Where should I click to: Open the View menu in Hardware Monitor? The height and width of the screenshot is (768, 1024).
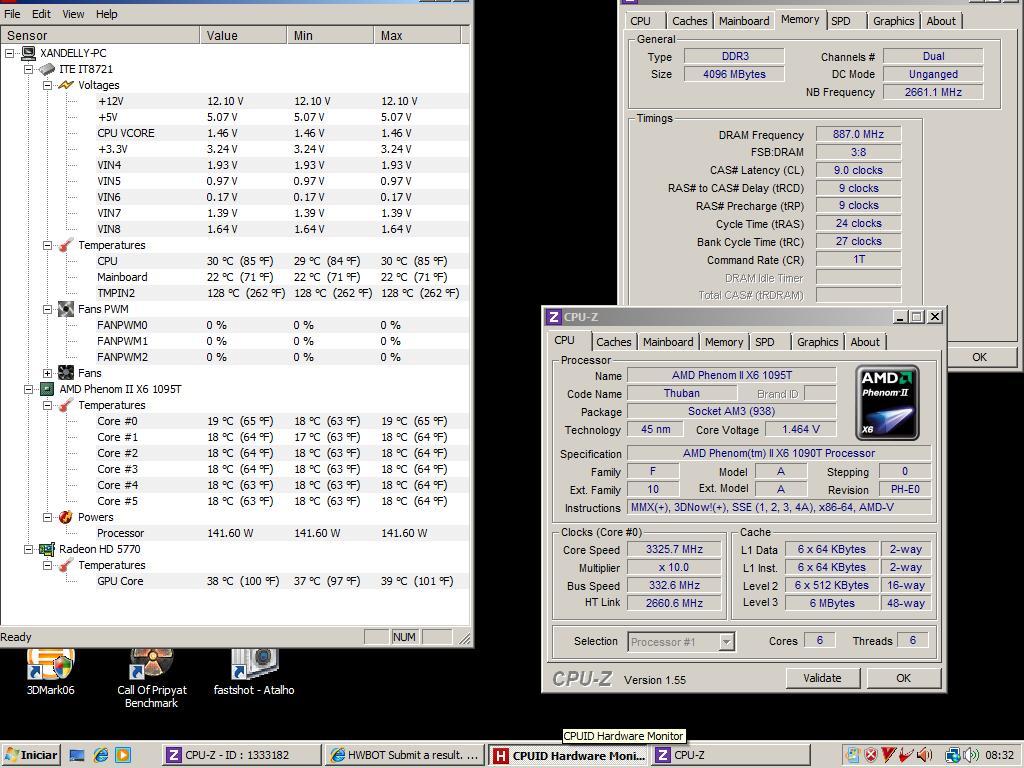(73, 14)
